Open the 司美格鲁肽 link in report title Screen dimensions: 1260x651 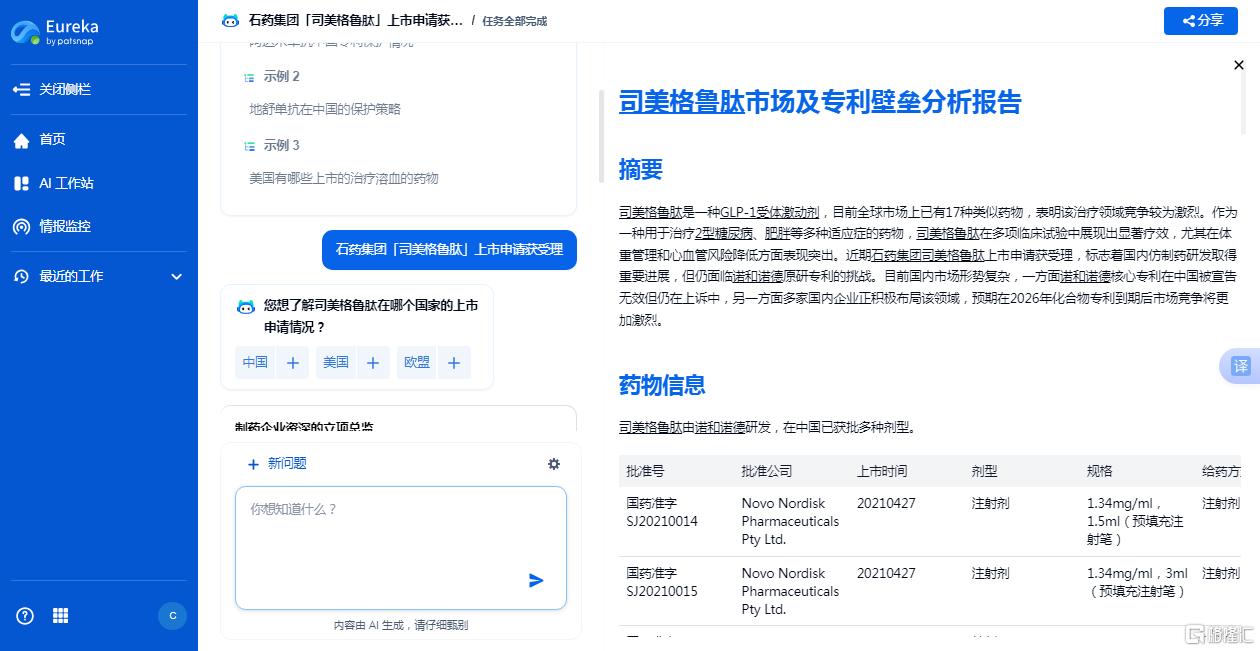pos(681,102)
